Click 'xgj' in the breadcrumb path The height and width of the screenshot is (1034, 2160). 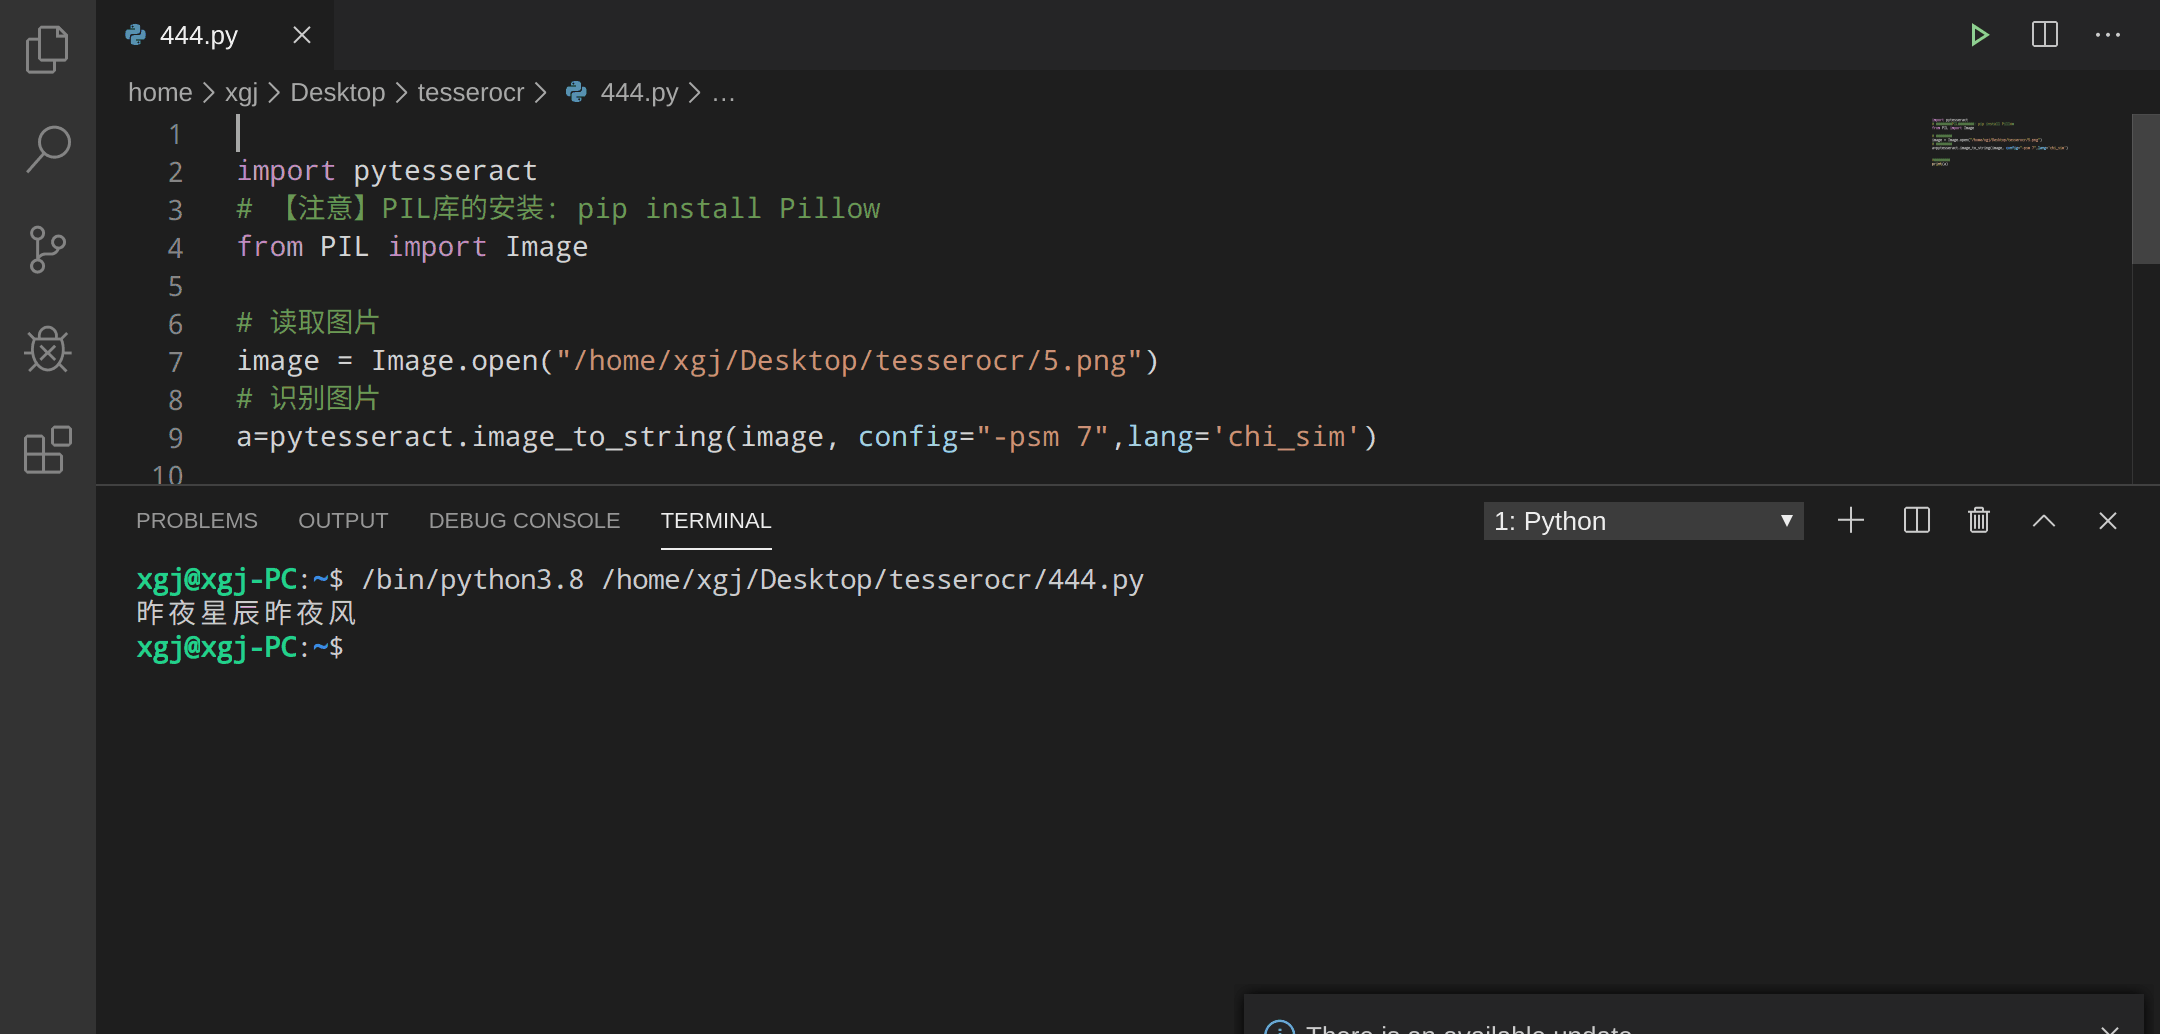[x=241, y=93]
